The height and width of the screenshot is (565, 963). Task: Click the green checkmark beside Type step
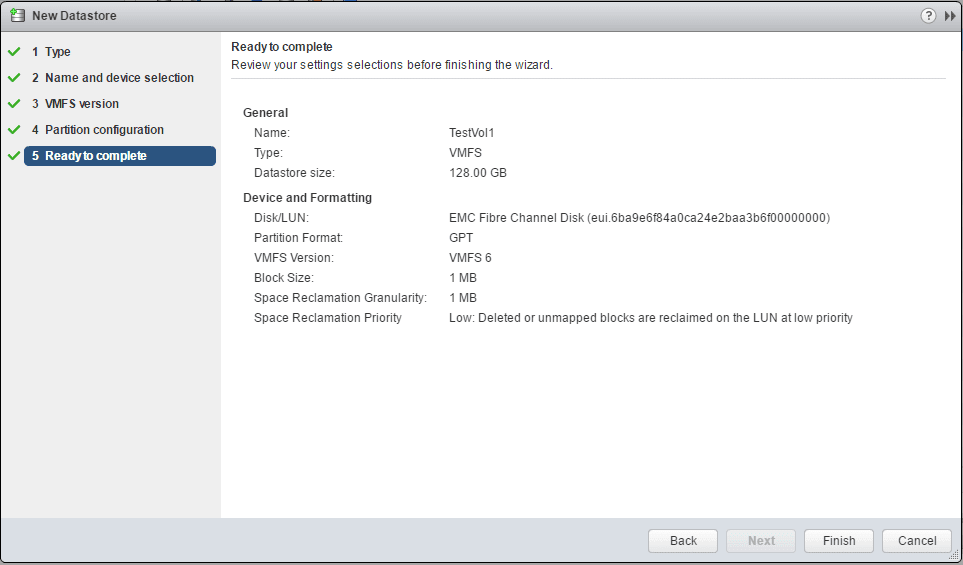pos(14,52)
